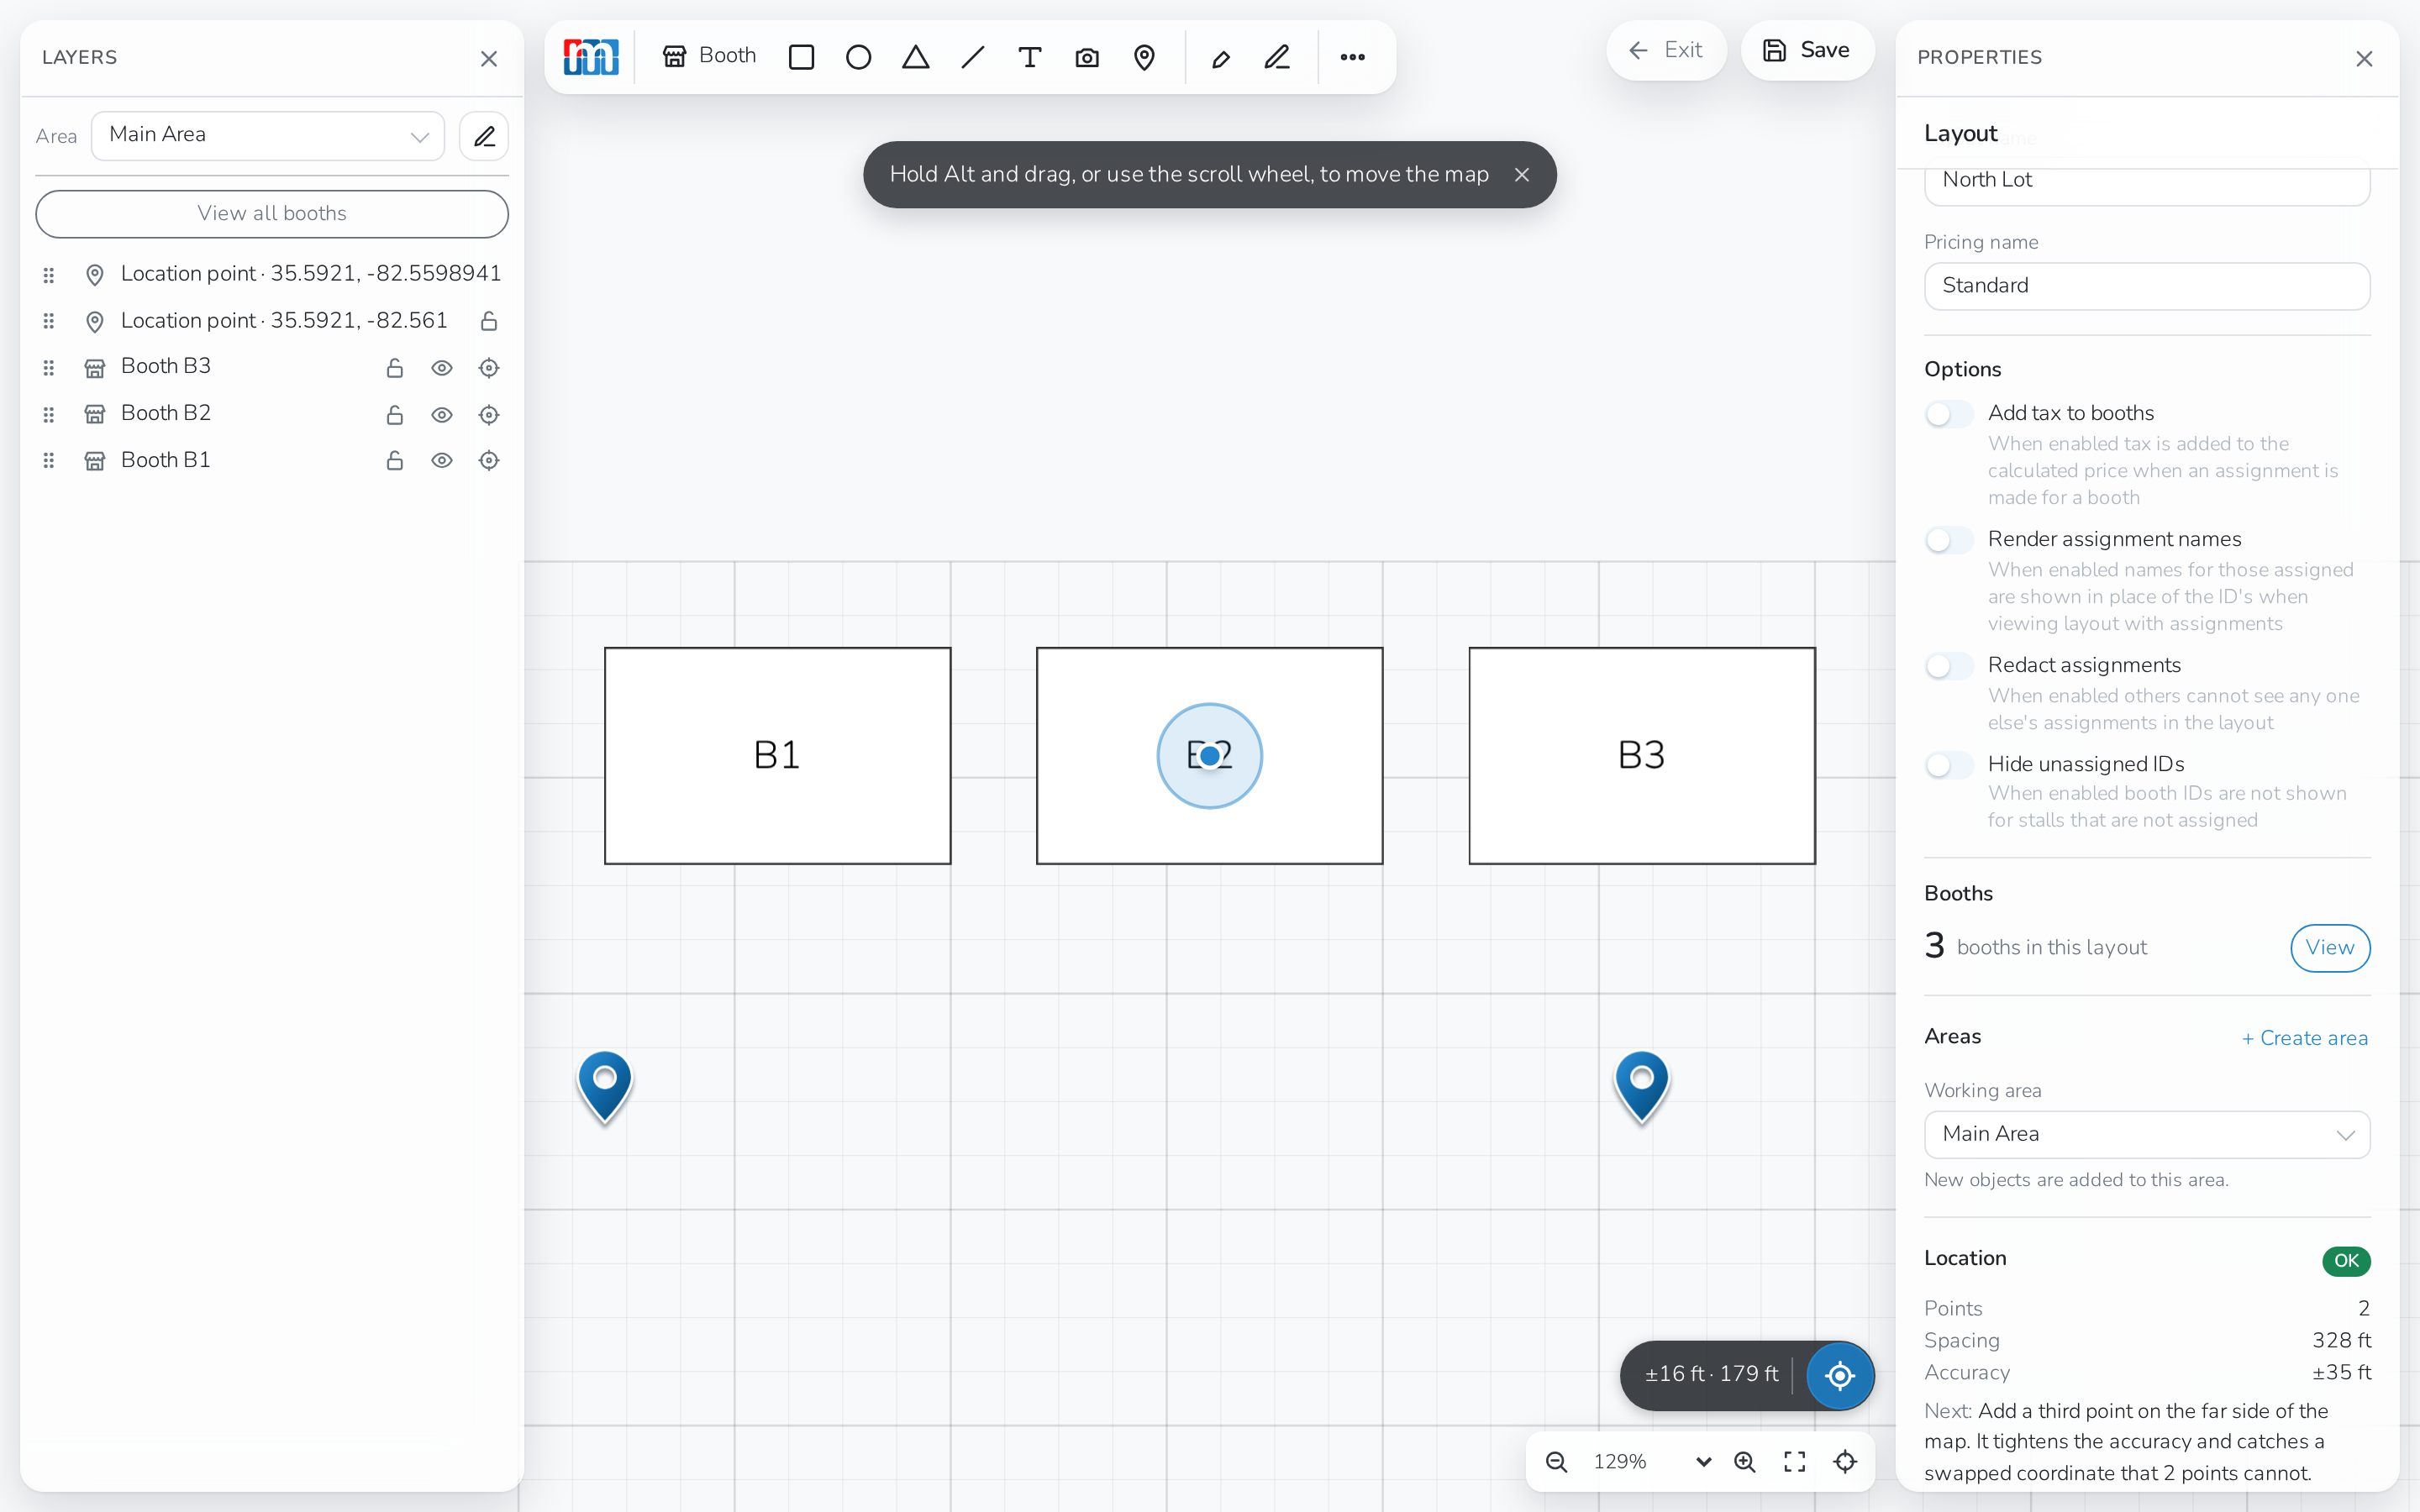Hide Booth B2 using its eye icon
This screenshot has height=1512, width=2420.
(441, 414)
